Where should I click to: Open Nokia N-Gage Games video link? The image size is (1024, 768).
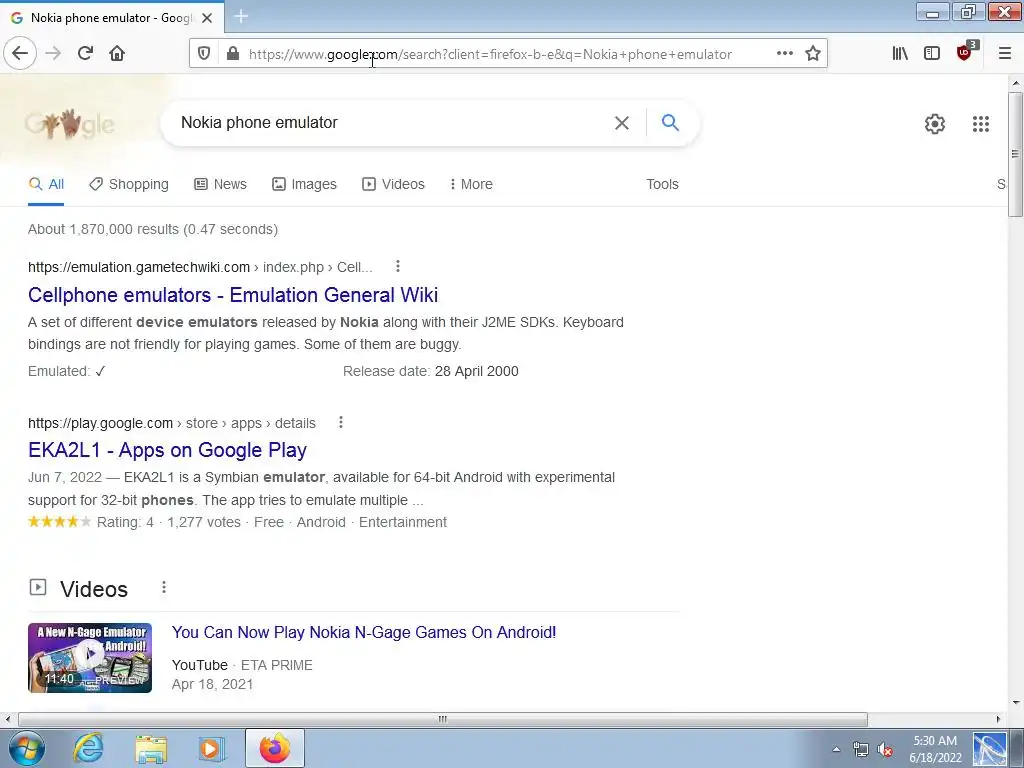pos(364,632)
